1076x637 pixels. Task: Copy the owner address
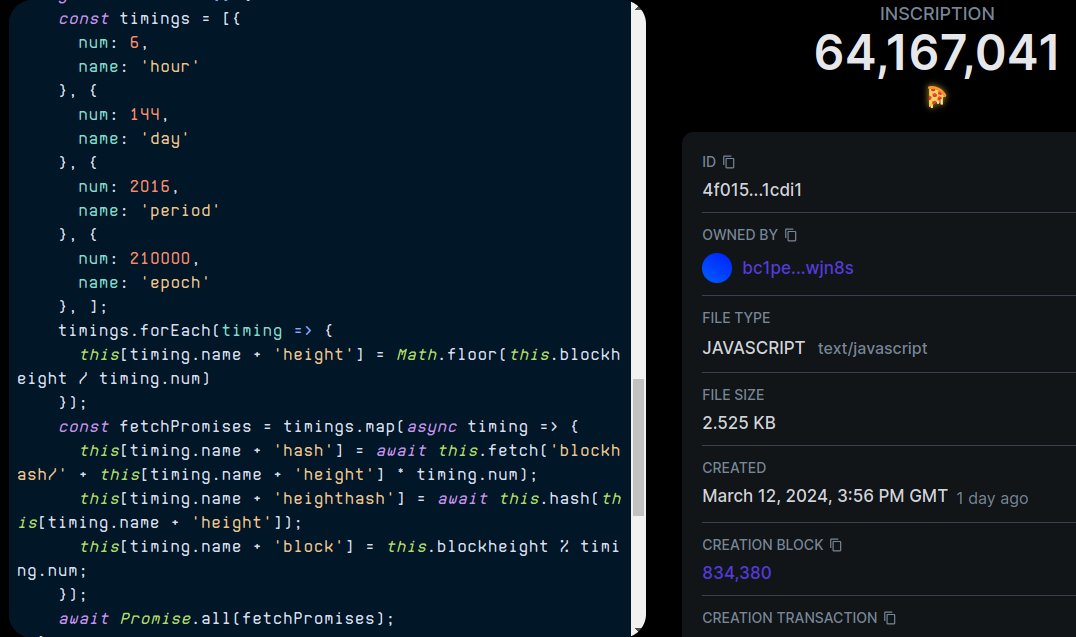click(x=790, y=234)
